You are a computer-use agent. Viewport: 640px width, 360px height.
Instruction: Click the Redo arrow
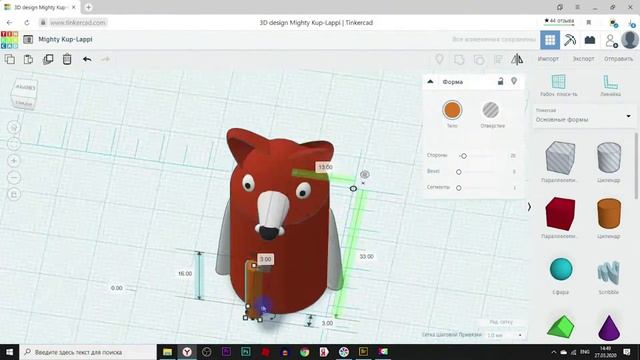pyautogui.click(x=105, y=59)
